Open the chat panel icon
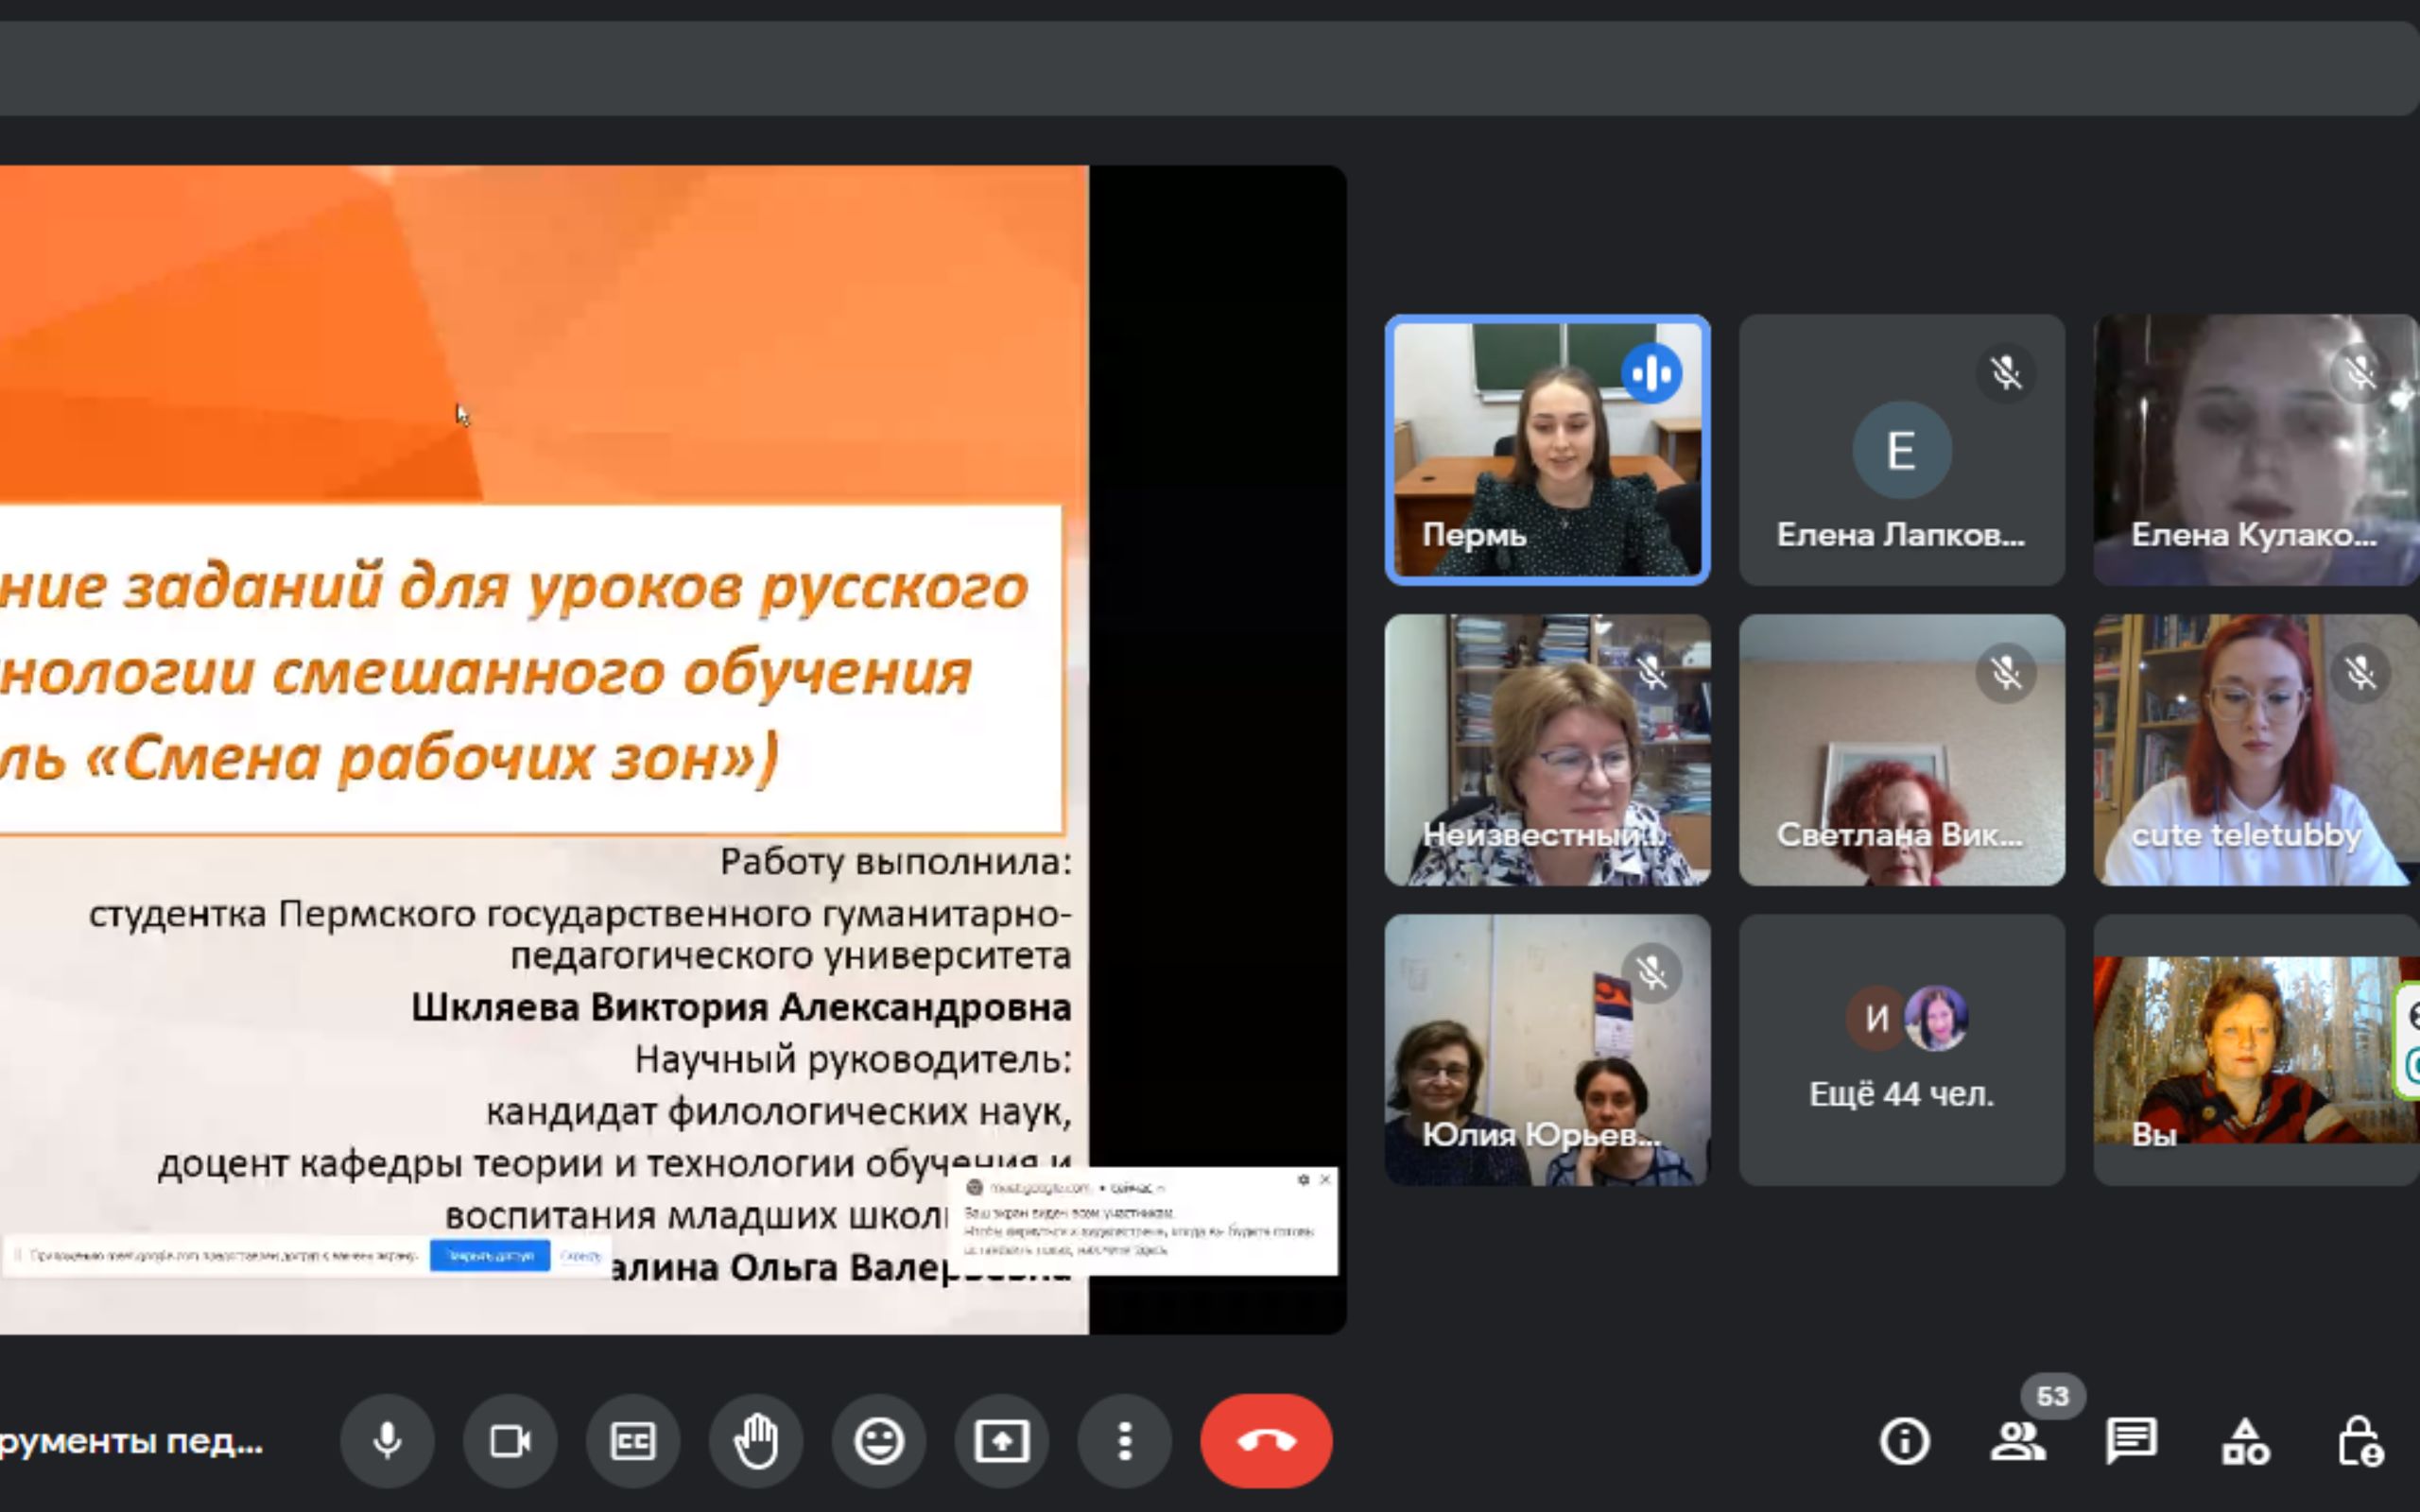2420x1512 pixels. 2131,1441
